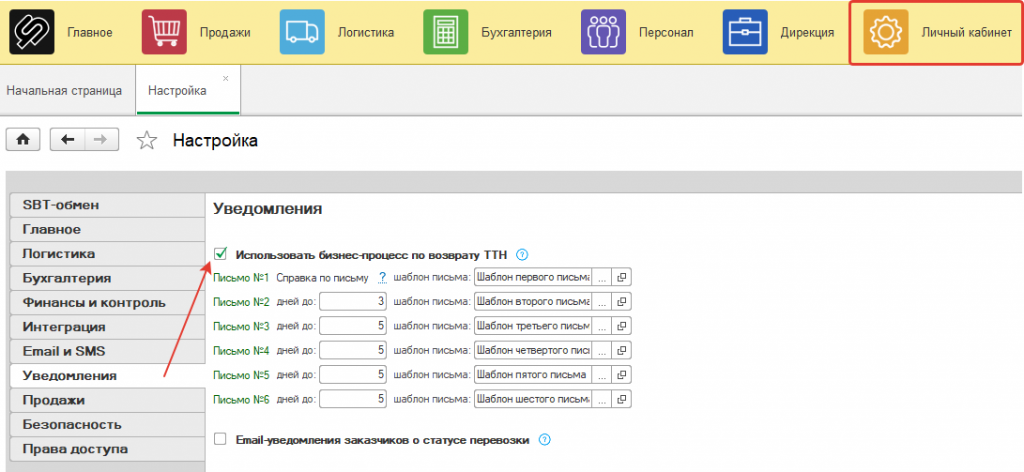1024x472 pixels.
Task: Click the Шаблон пятого письма field
Action: pos(533,374)
